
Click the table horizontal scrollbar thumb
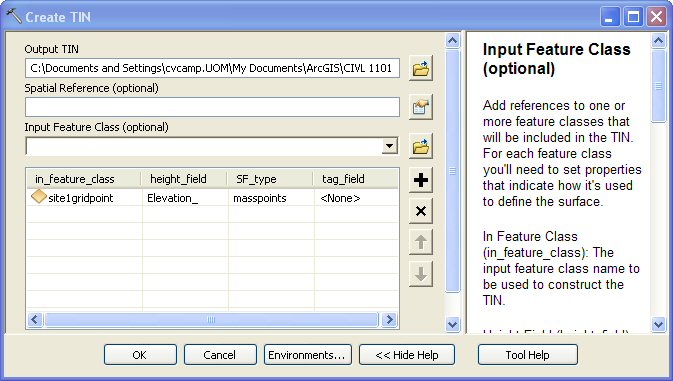point(211,320)
